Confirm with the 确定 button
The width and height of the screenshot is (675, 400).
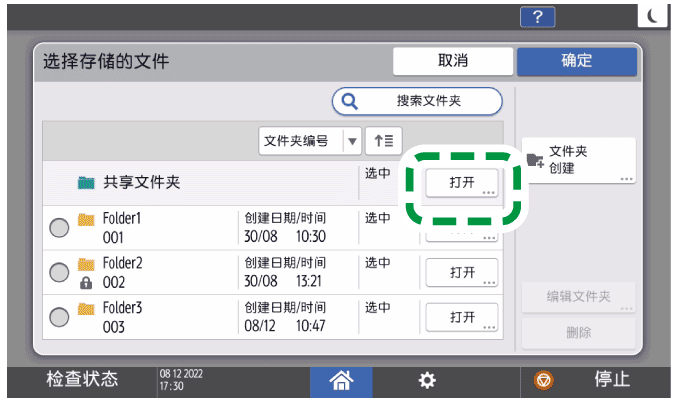point(577,61)
